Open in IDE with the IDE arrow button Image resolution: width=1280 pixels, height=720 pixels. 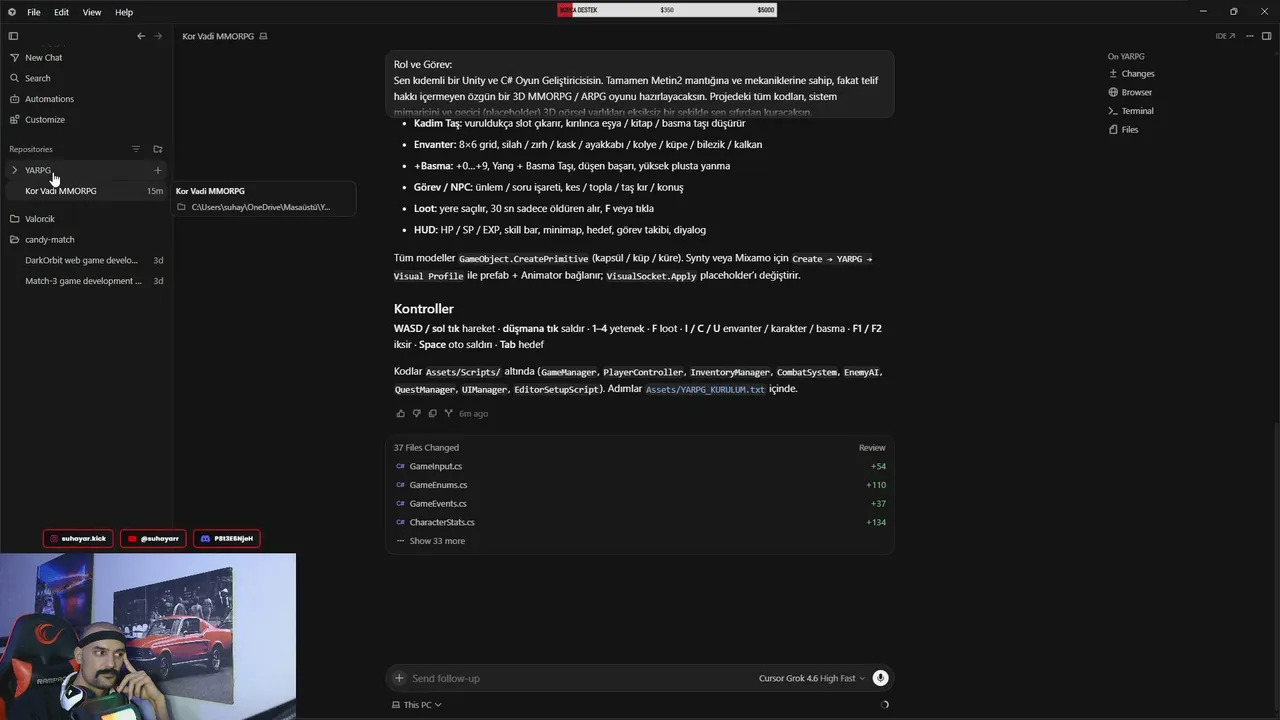(x=1225, y=36)
